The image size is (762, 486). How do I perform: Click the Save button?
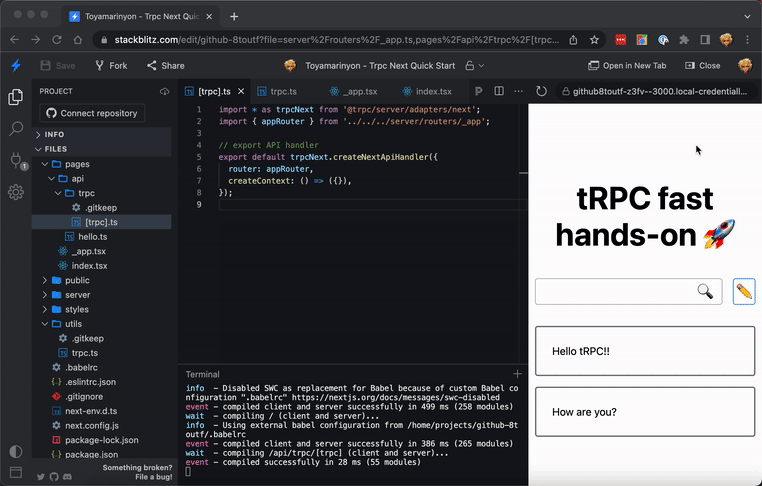pos(58,66)
